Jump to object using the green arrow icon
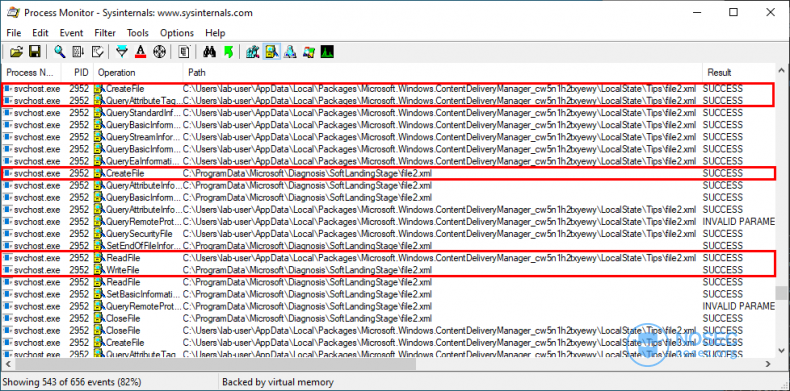Screen dimensions: 790x391 pyautogui.click(x=228, y=51)
